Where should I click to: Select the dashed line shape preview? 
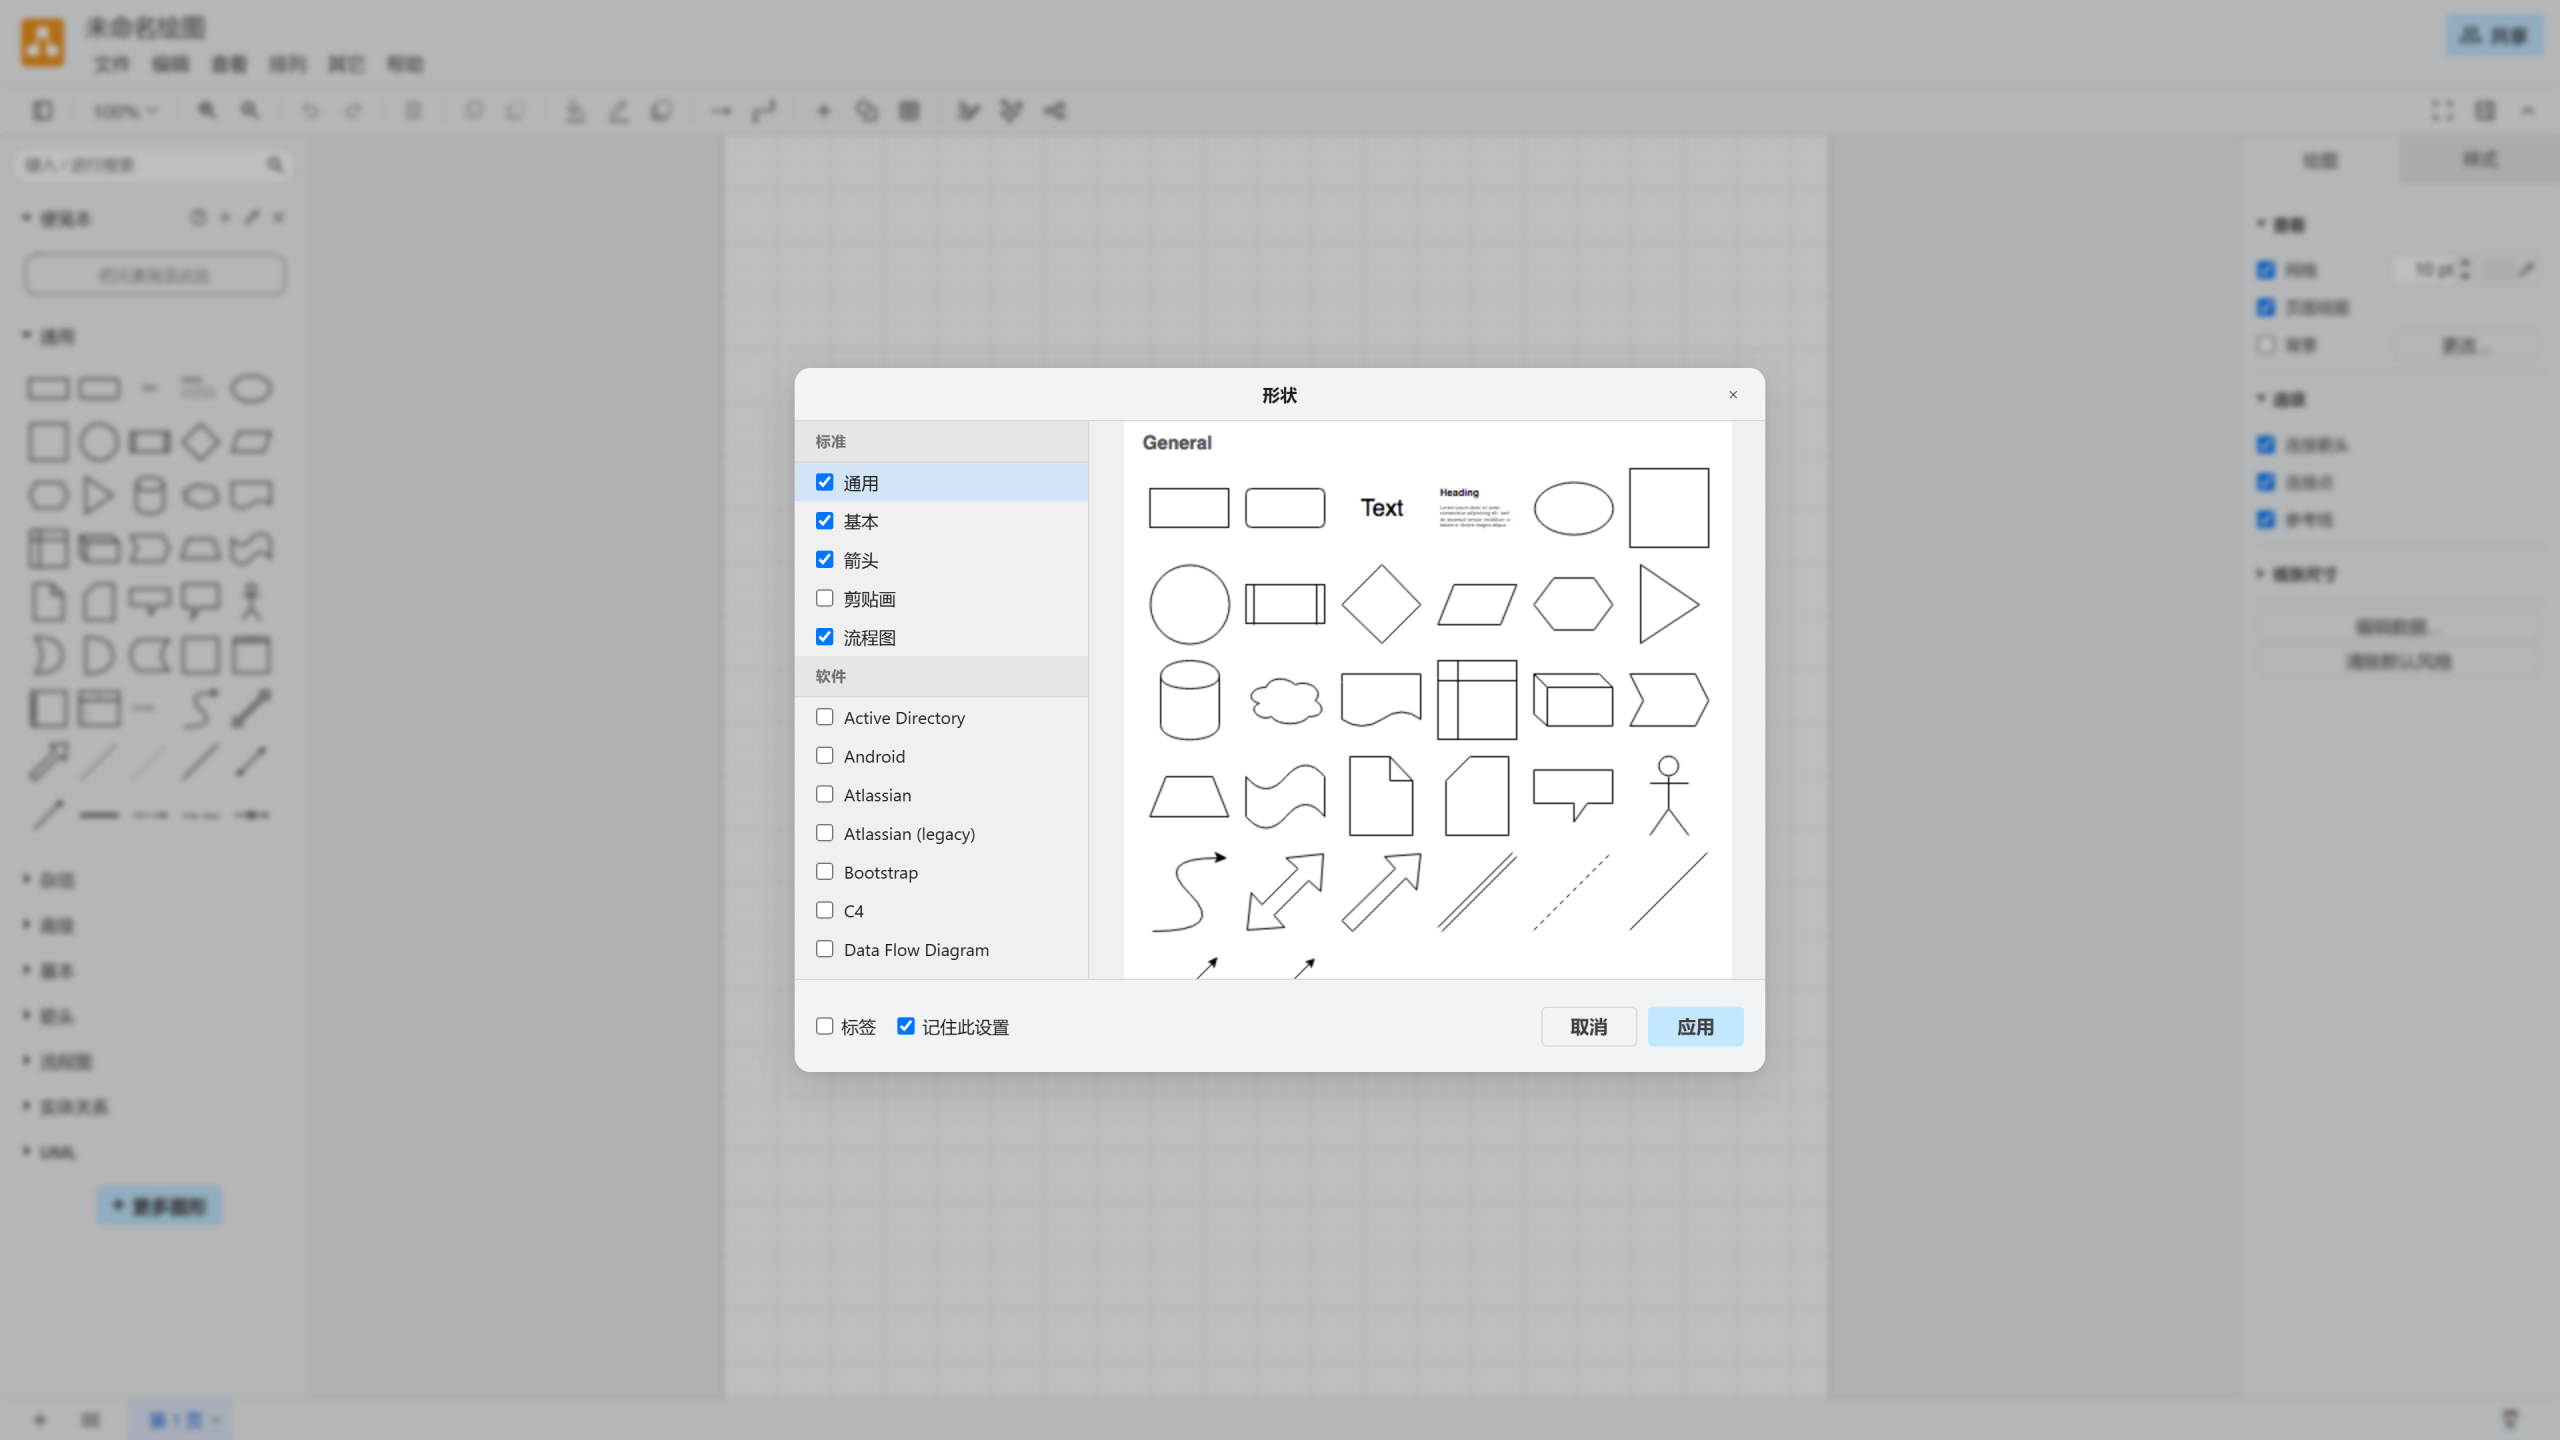click(x=1573, y=892)
